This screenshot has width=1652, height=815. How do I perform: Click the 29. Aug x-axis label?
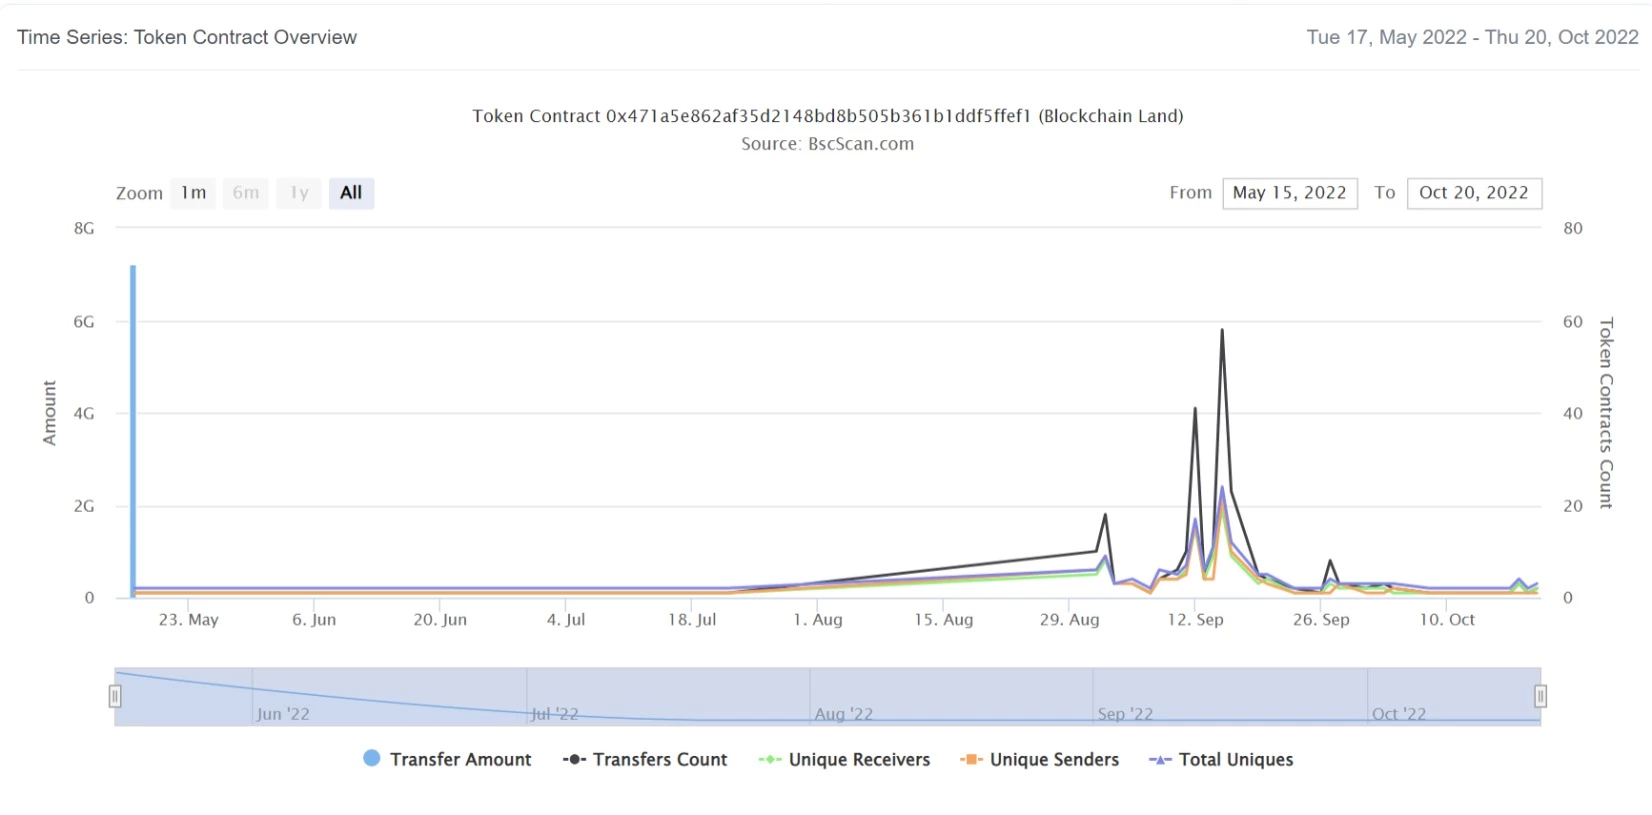click(1069, 620)
